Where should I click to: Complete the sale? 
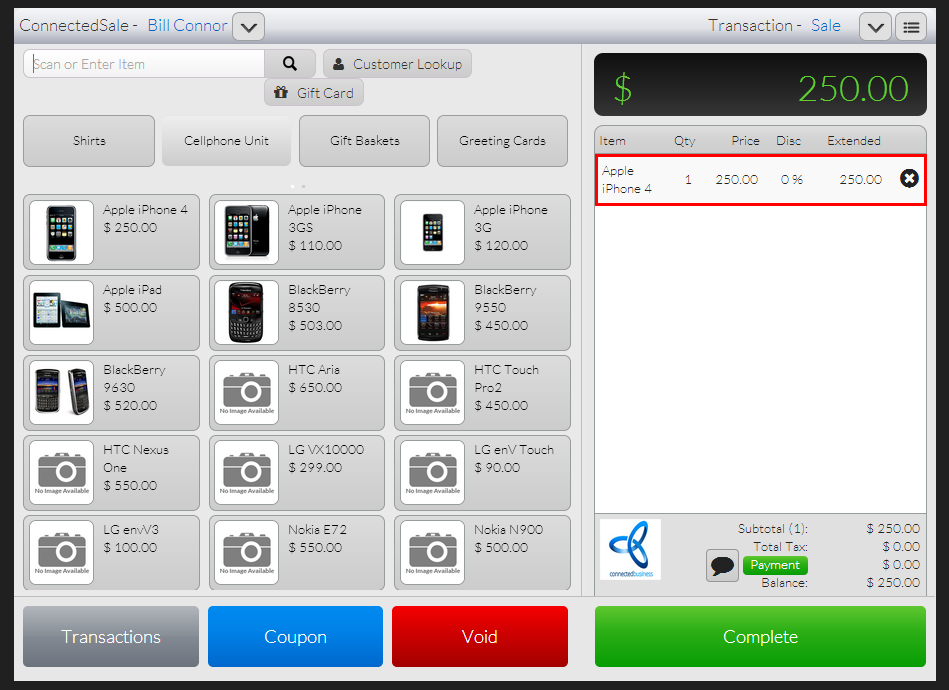pyautogui.click(x=760, y=636)
